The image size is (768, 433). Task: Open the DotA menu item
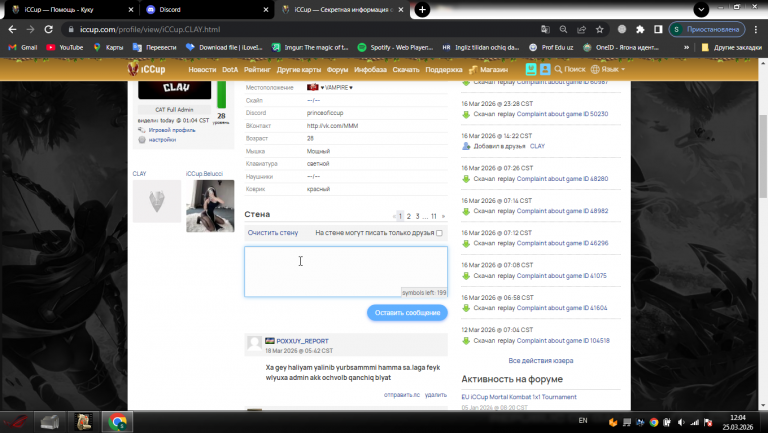pos(230,70)
